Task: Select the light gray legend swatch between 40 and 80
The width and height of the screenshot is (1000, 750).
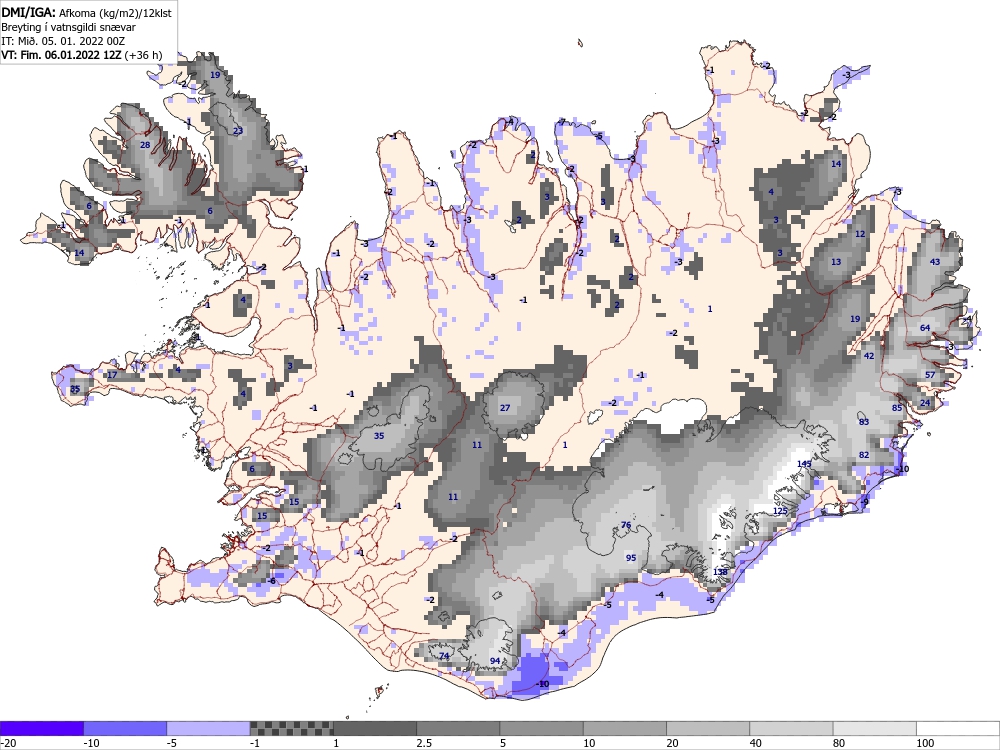Action: pyautogui.click(x=791, y=728)
